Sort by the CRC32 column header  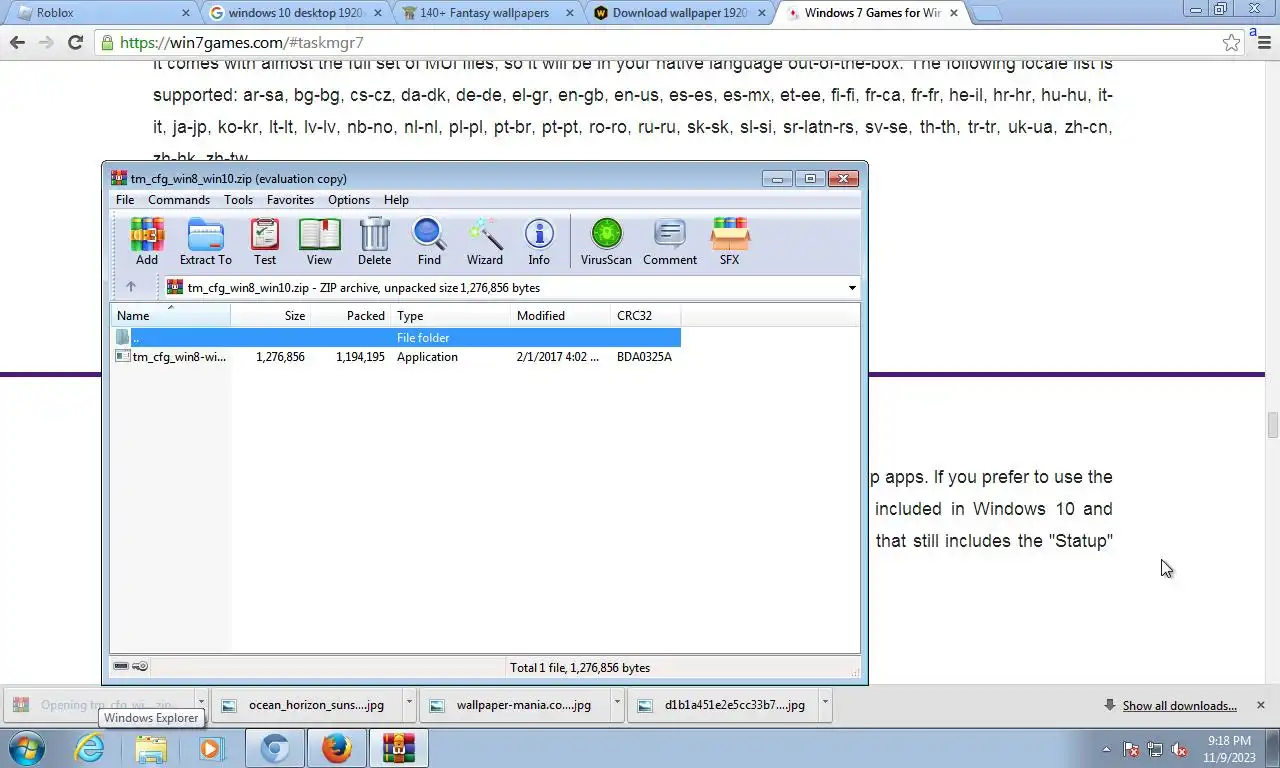646,315
